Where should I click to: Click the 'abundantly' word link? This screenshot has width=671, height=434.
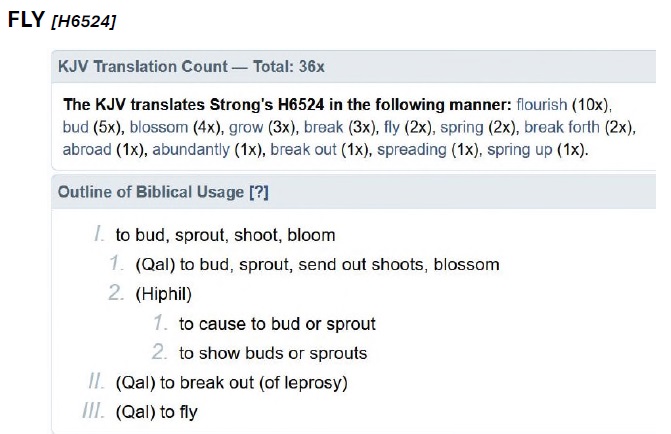point(191,149)
